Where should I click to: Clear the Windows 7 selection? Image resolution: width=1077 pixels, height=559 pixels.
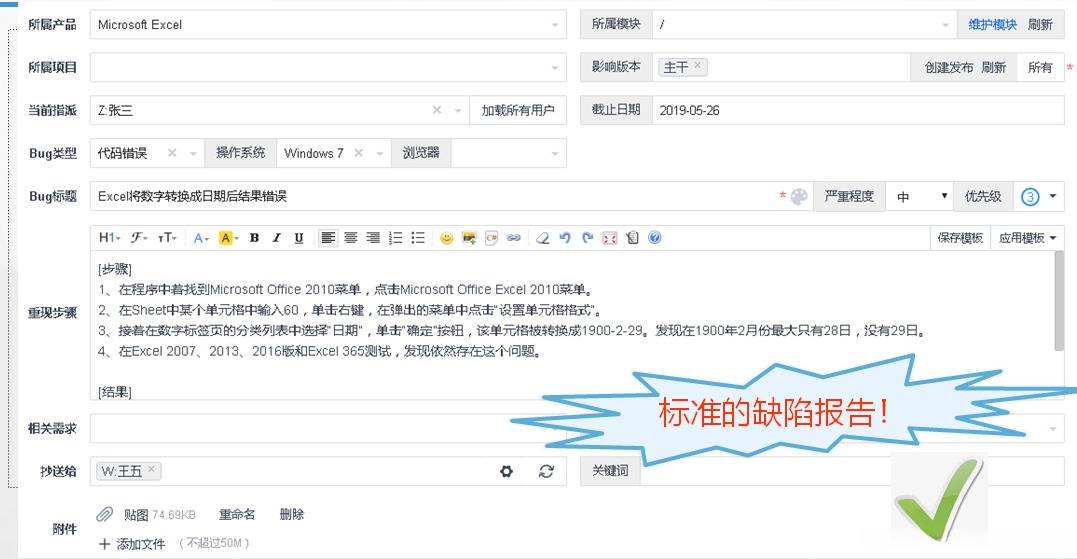[359, 152]
